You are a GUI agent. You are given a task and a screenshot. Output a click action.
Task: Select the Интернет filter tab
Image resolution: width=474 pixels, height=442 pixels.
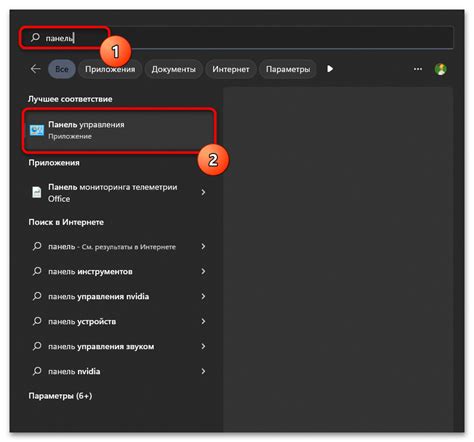231,69
